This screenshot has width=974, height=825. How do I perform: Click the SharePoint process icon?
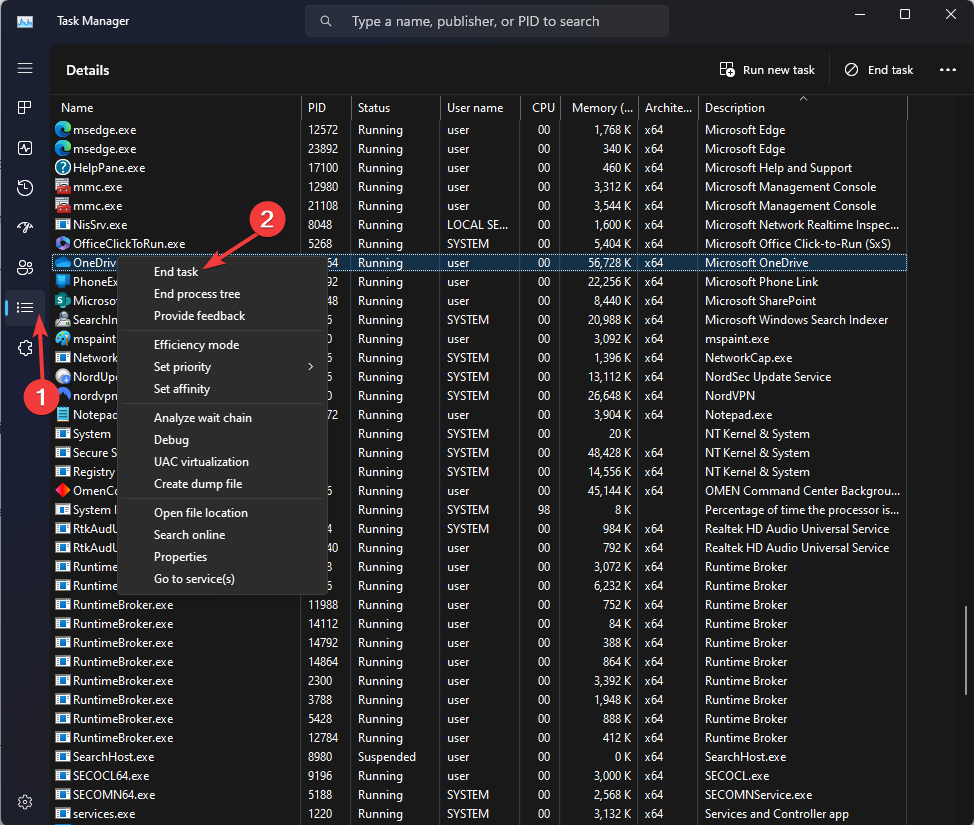(63, 301)
